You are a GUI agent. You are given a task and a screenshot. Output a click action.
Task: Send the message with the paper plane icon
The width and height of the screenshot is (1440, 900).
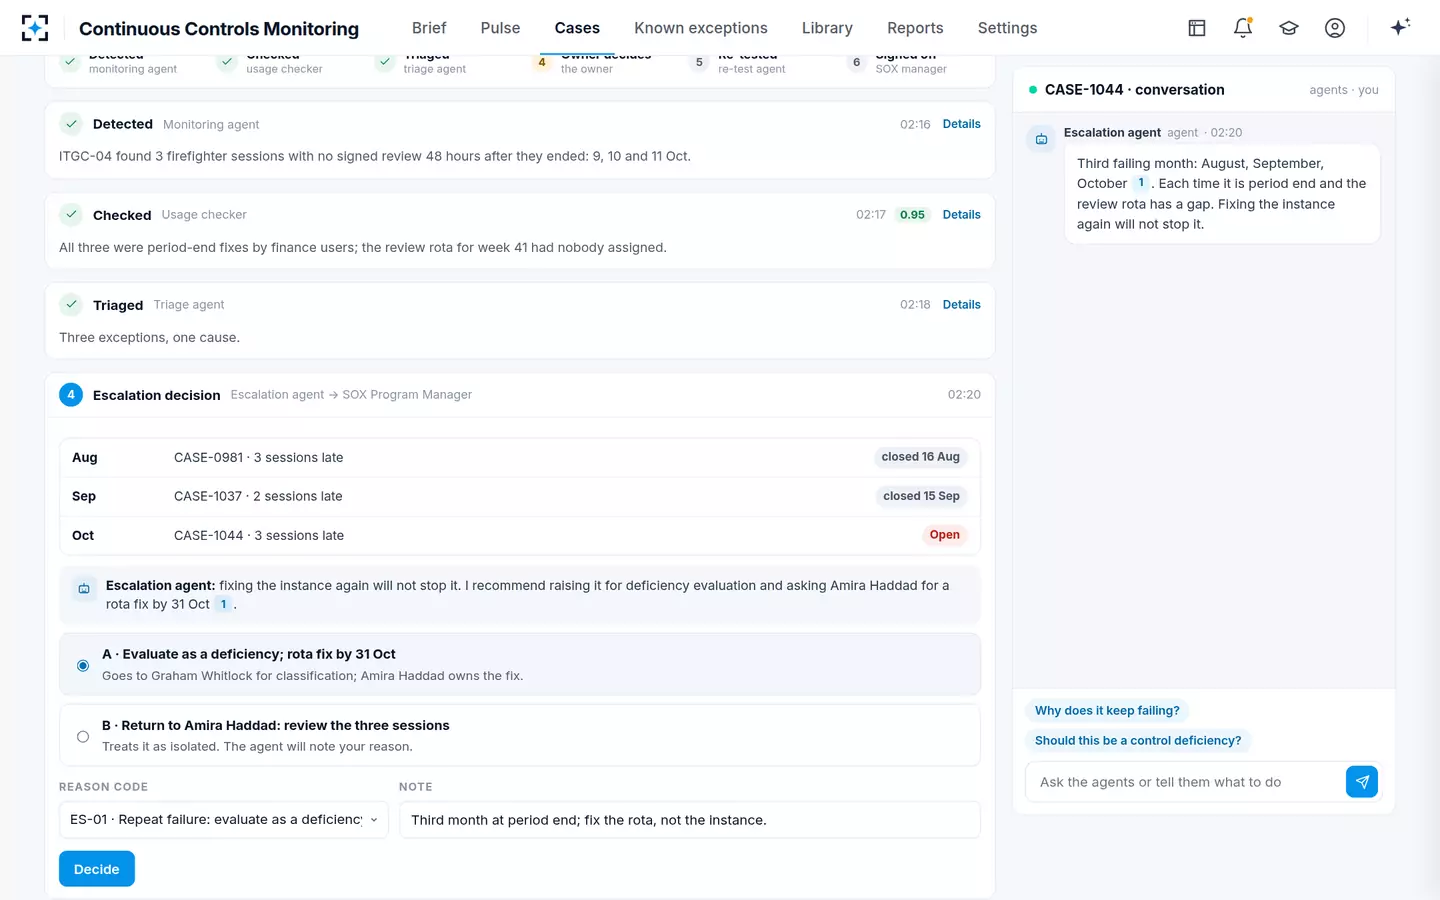(1362, 782)
